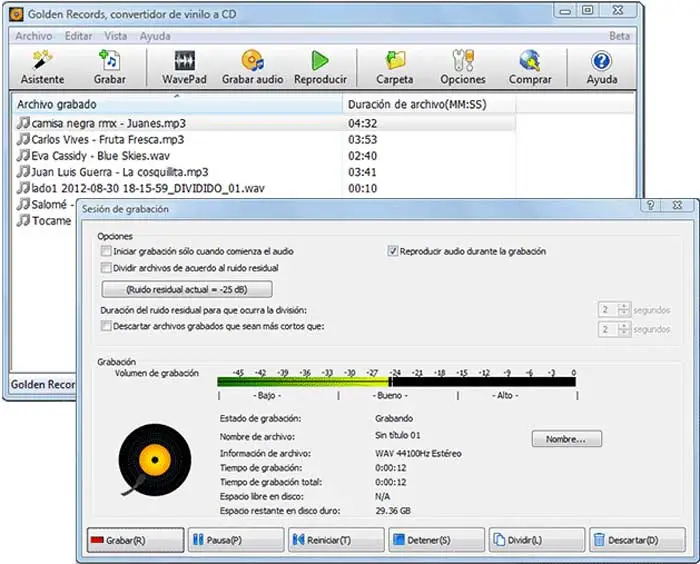Uncheck Reproducir audio durante la grabación

[x=392, y=251]
